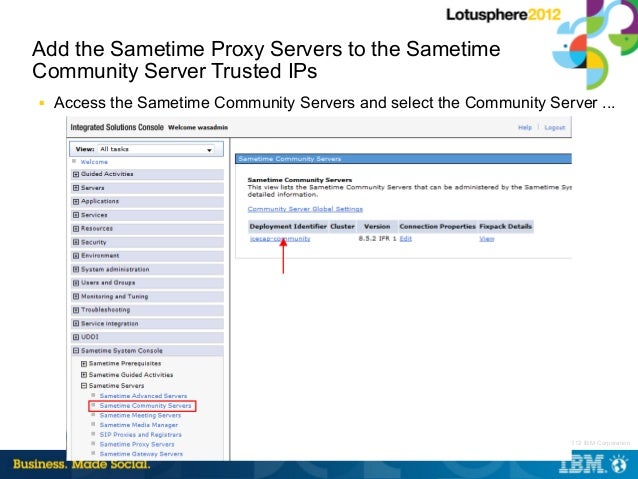Image resolution: width=638 pixels, height=479 pixels.
Task: Open Sametime Community Servers in the tree
Action: (x=145, y=406)
